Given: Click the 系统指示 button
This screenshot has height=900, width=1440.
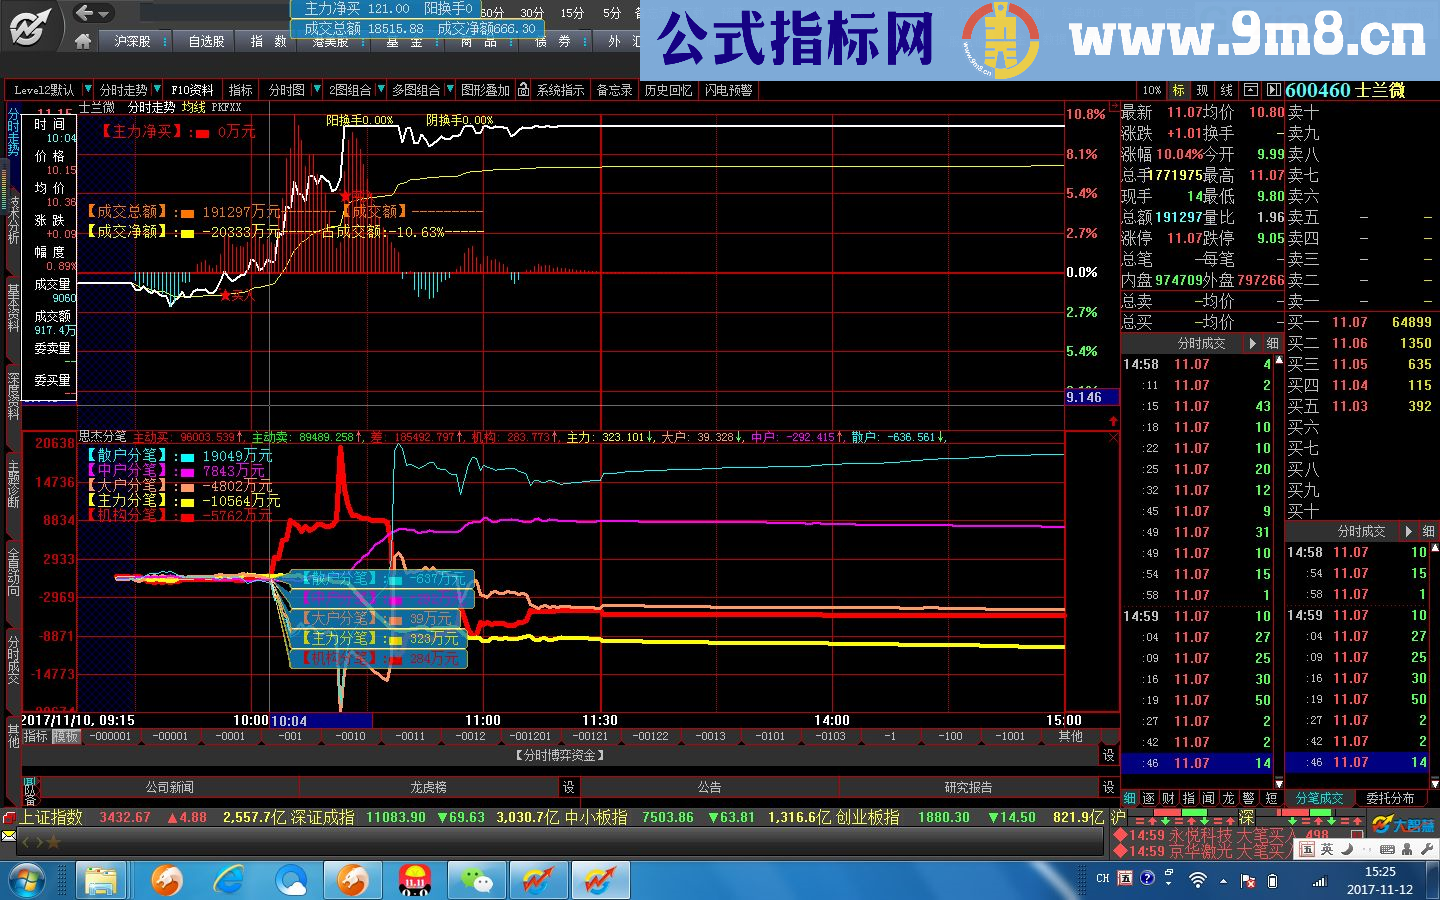Looking at the screenshot, I should (x=560, y=90).
